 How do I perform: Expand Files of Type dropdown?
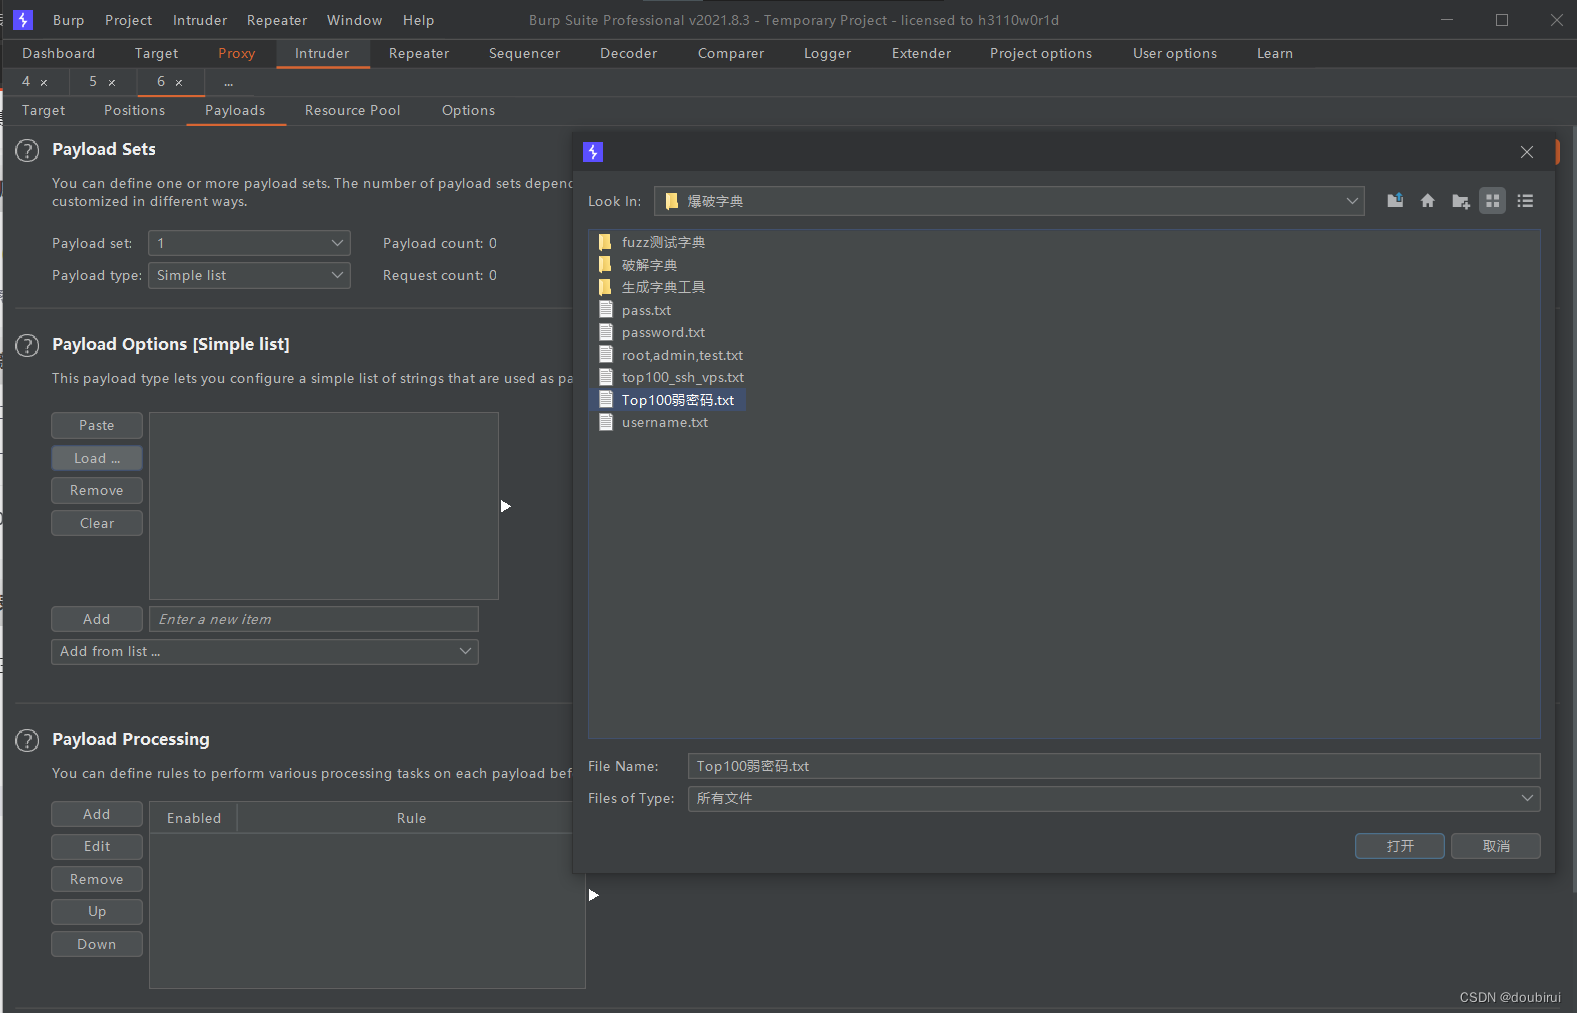1527,798
